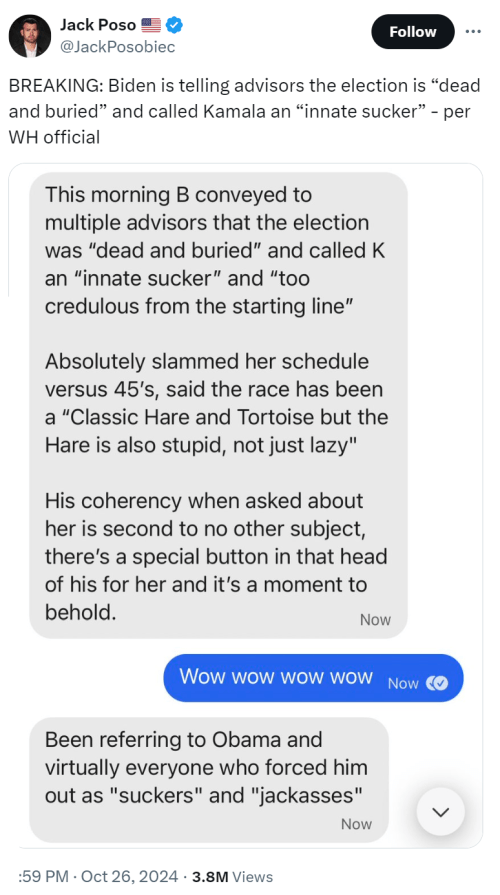Open the embedded text message screenshot image
500x895 pixels.
point(245,506)
